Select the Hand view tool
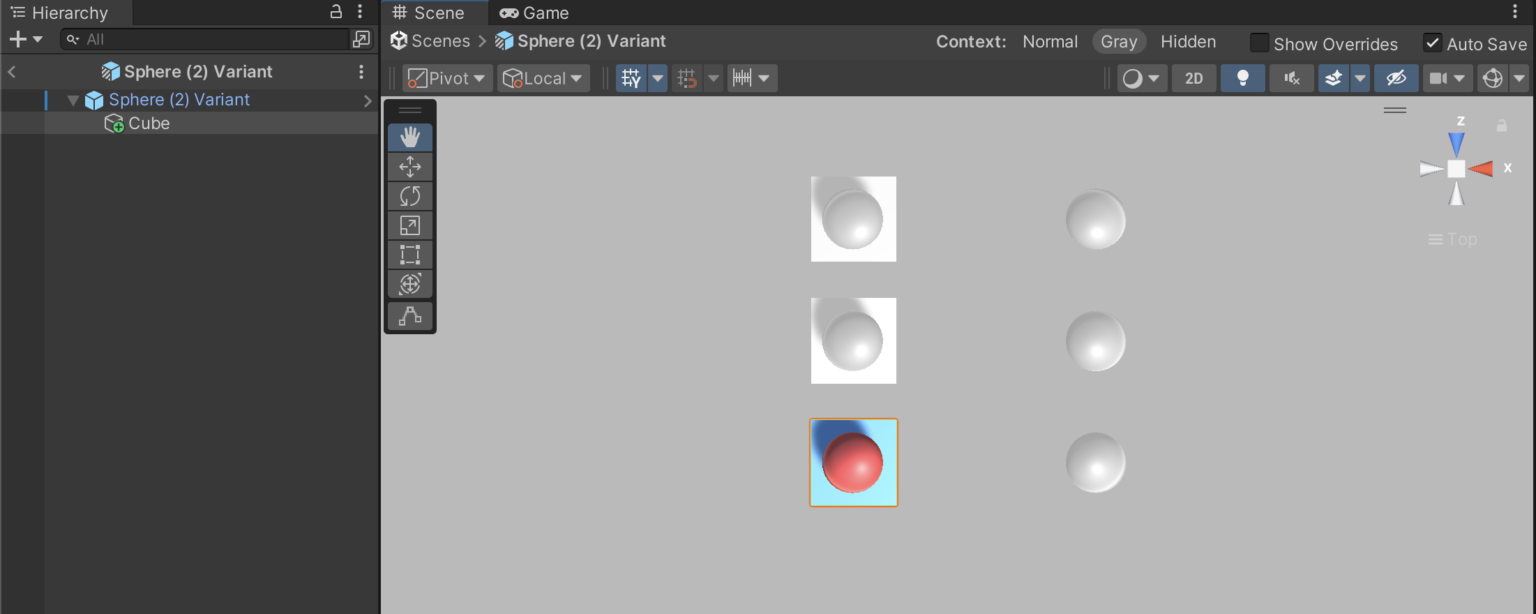 (x=409, y=137)
